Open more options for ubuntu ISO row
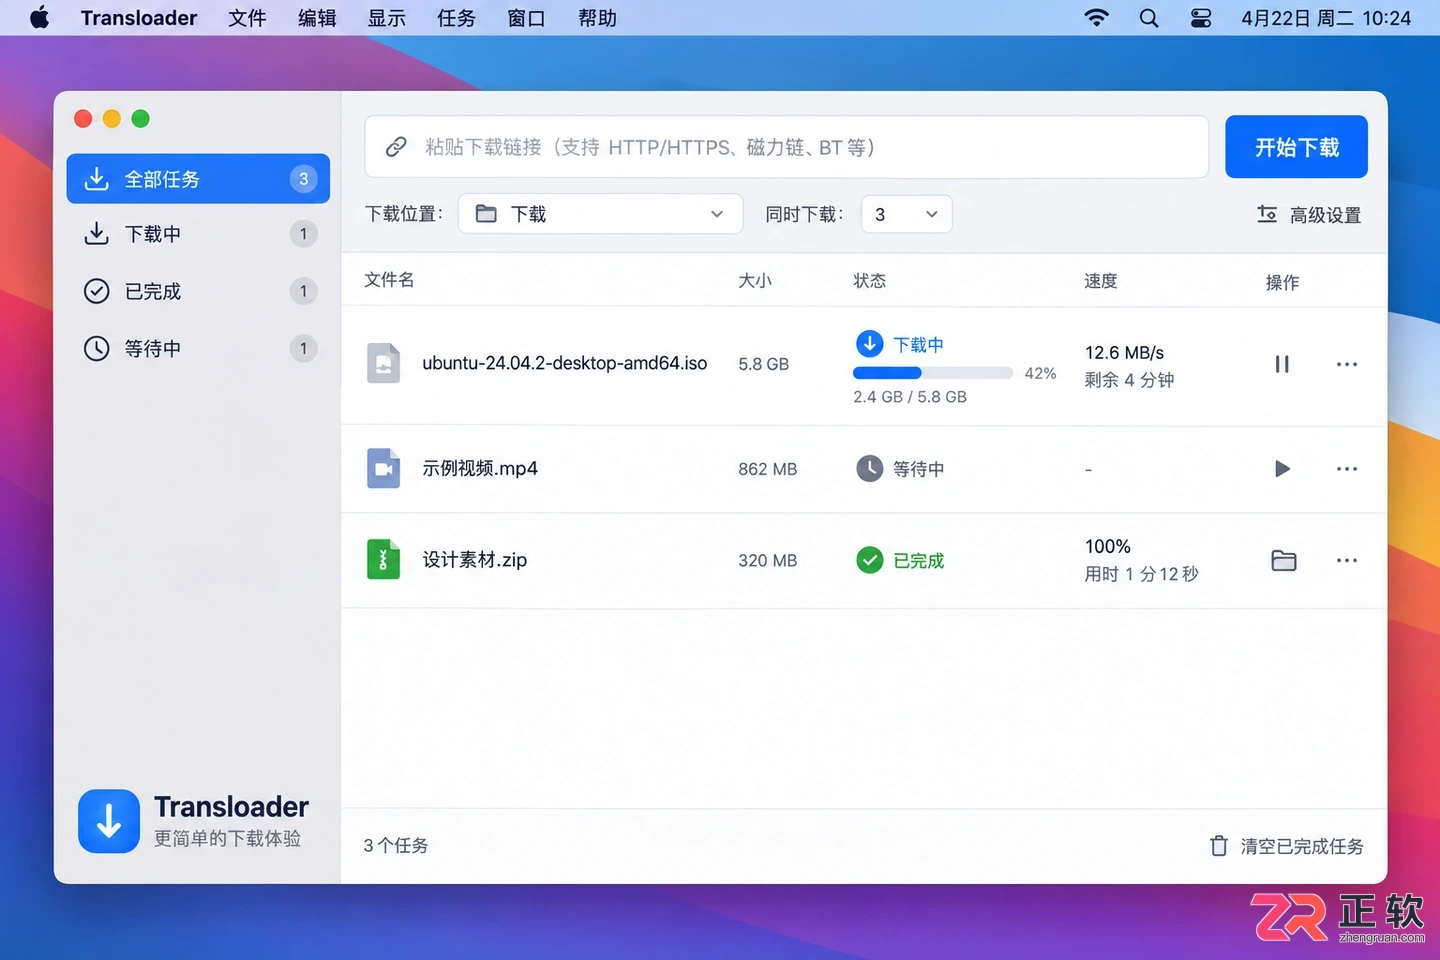Image resolution: width=1440 pixels, height=960 pixels. point(1347,364)
